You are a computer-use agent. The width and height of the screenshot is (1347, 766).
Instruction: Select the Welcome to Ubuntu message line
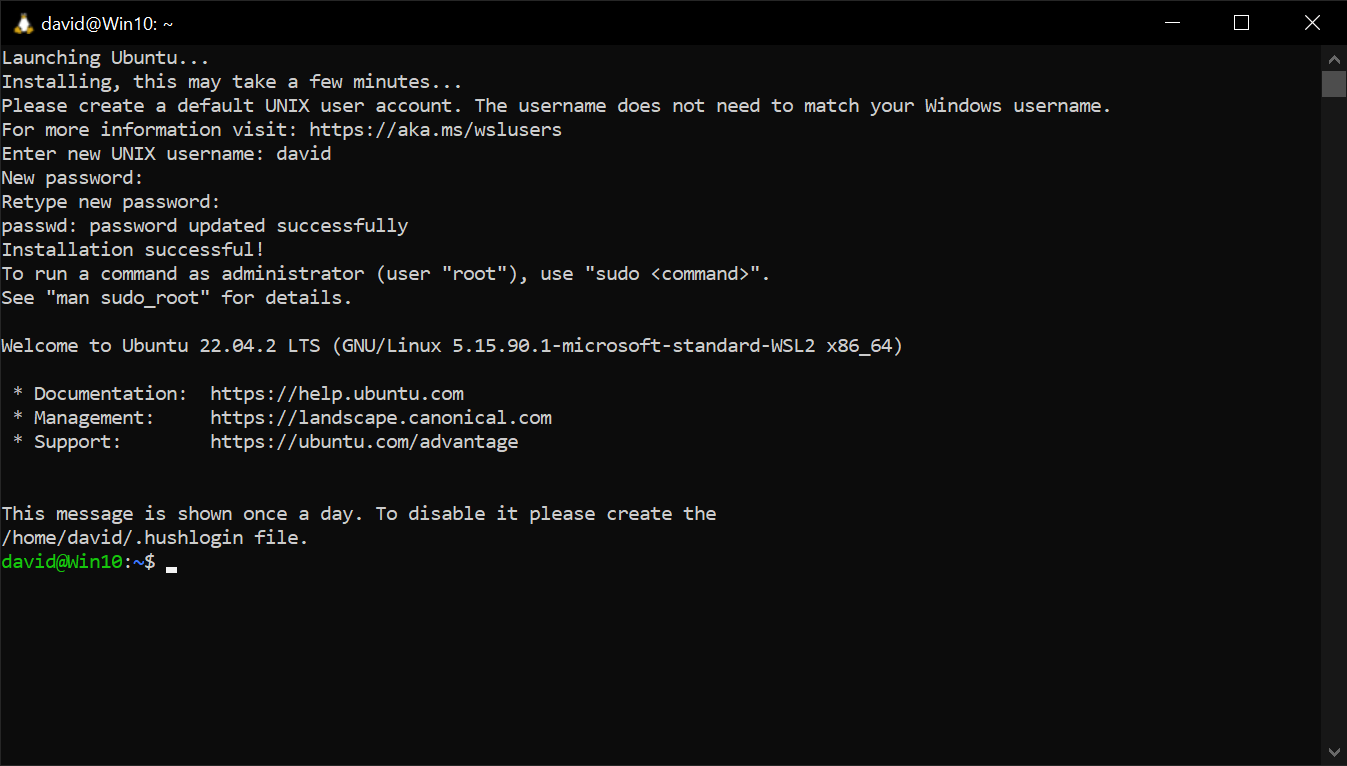pos(450,345)
